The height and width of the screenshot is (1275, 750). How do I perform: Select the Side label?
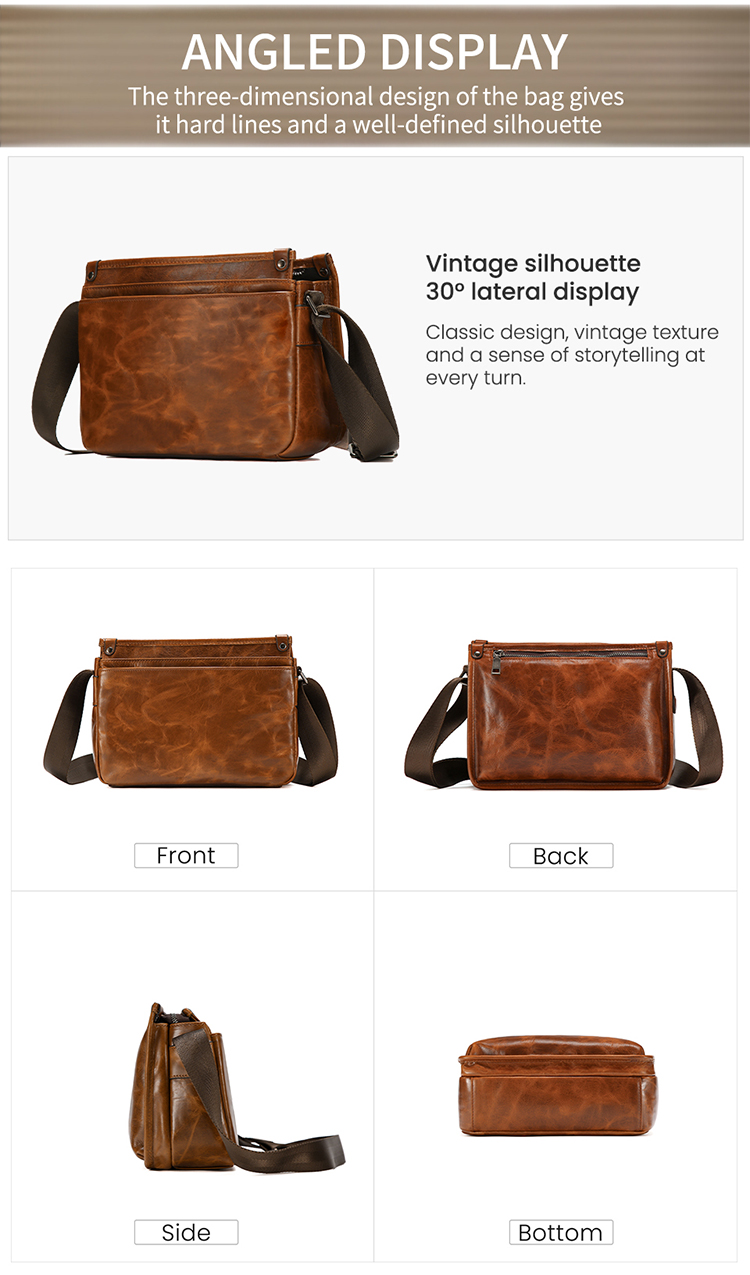click(x=186, y=1232)
